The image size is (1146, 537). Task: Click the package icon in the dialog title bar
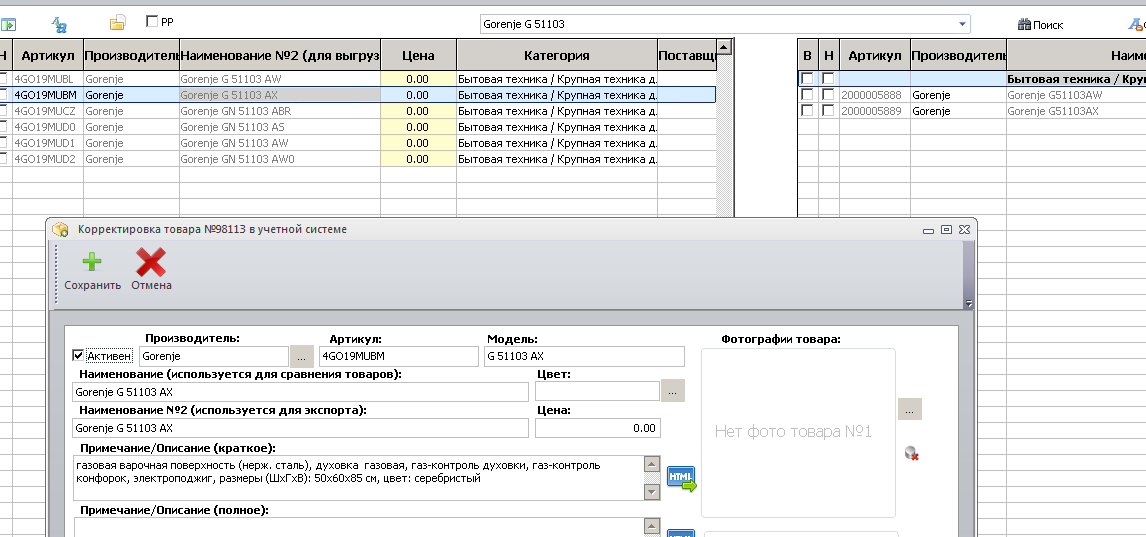[60, 229]
